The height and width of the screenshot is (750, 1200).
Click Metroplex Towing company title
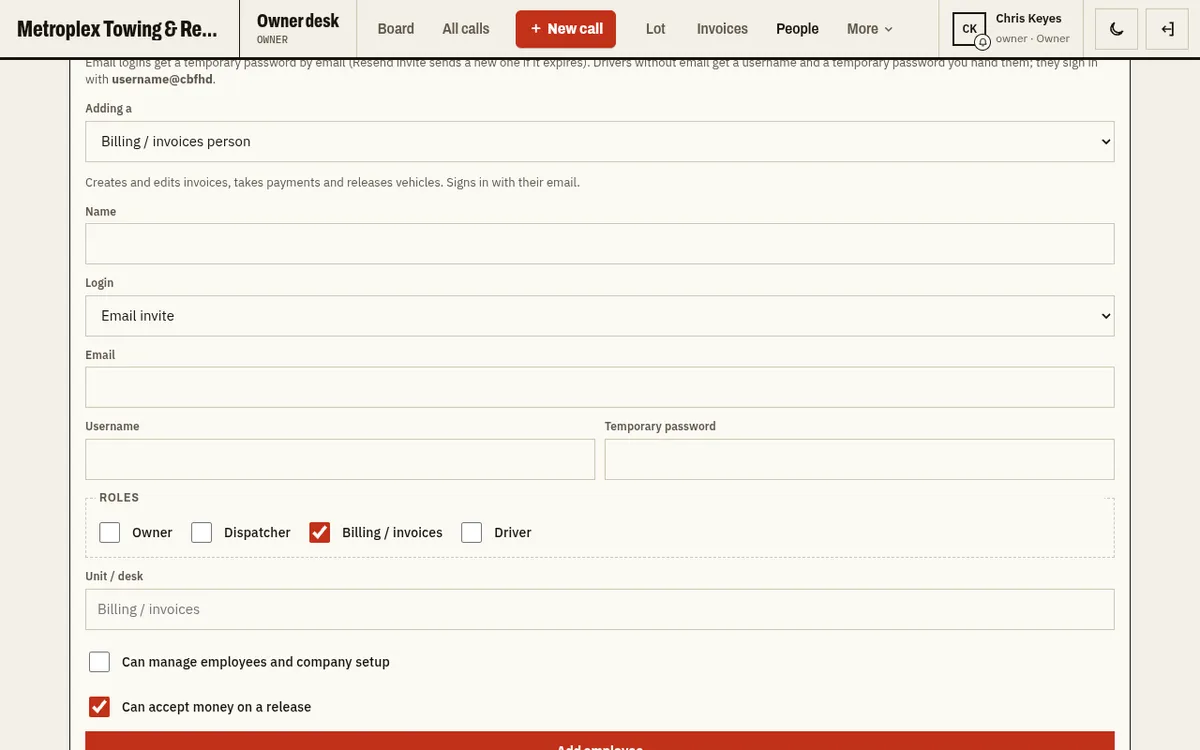(117, 29)
